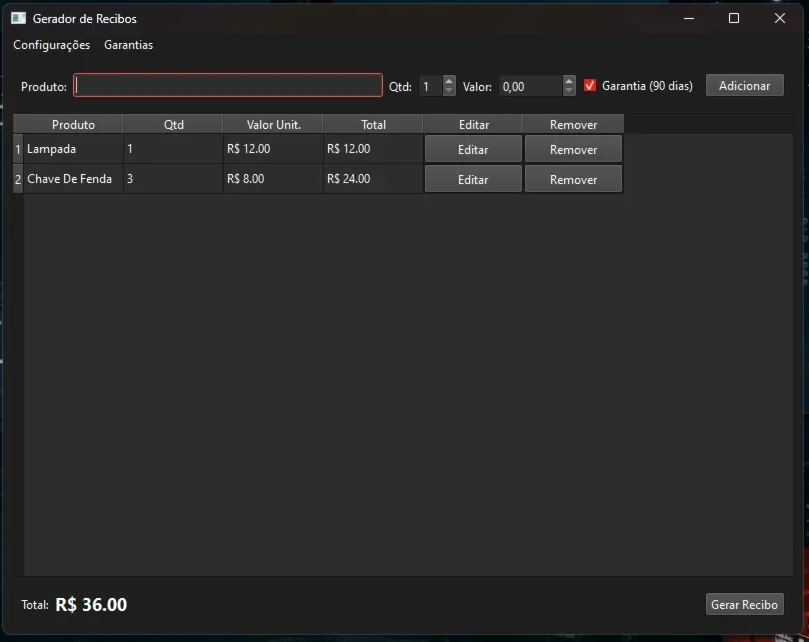Image resolution: width=809 pixels, height=642 pixels.
Task: Click the Remover column header
Action: (x=573, y=124)
